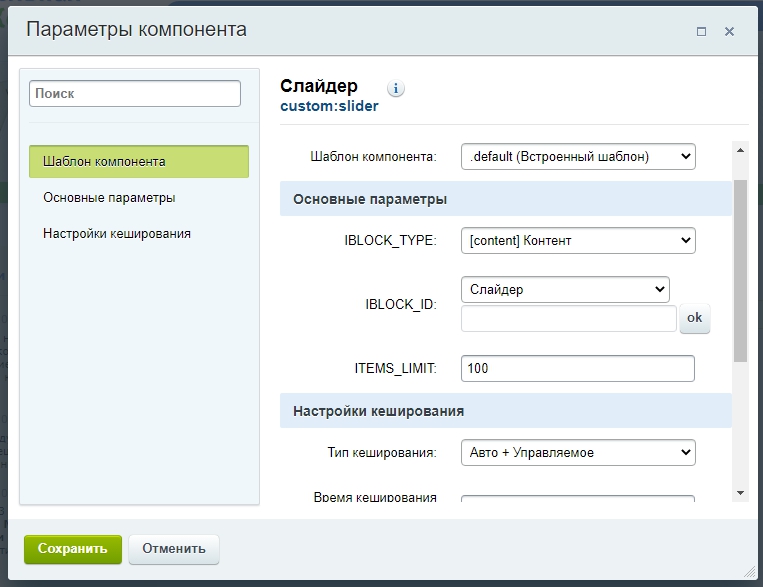This screenshot has height=587, width=763.
Task: Click the Настройки кеширования section header
Action: point(506,411)
